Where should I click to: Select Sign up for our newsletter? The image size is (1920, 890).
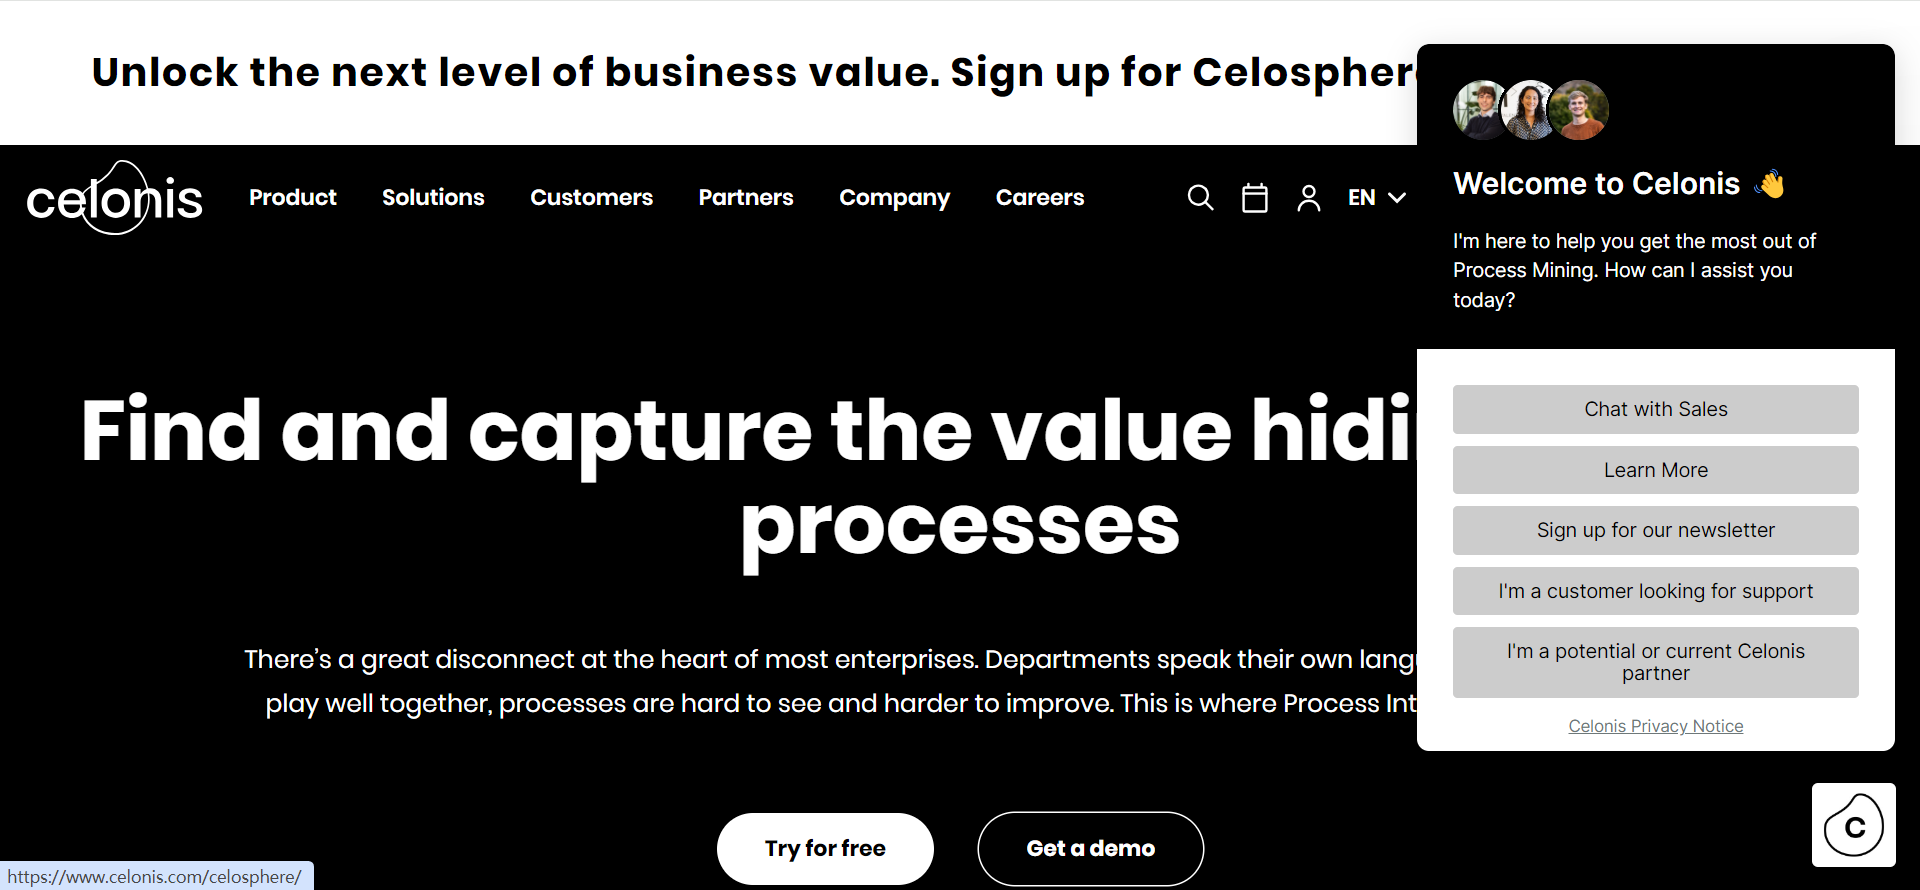[1655, 530]
